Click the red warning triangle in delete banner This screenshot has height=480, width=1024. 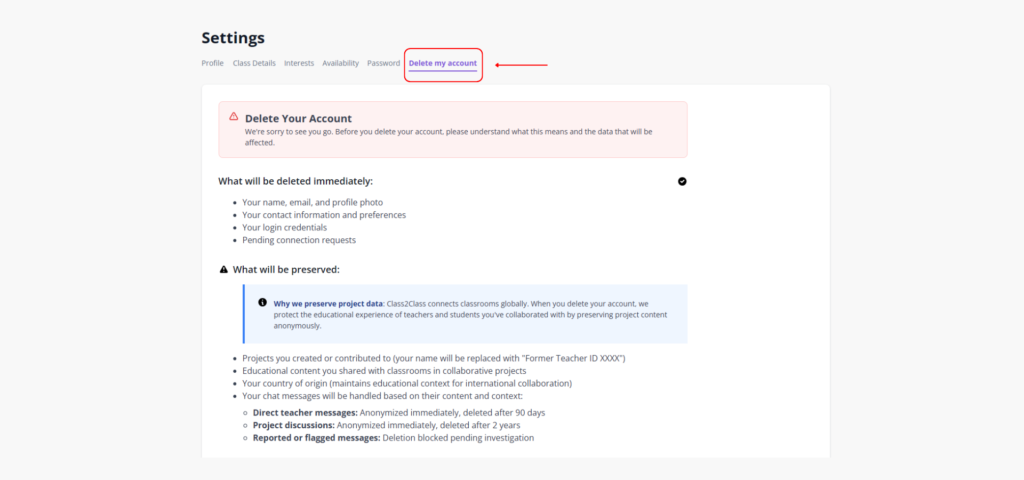pos(234,116)
